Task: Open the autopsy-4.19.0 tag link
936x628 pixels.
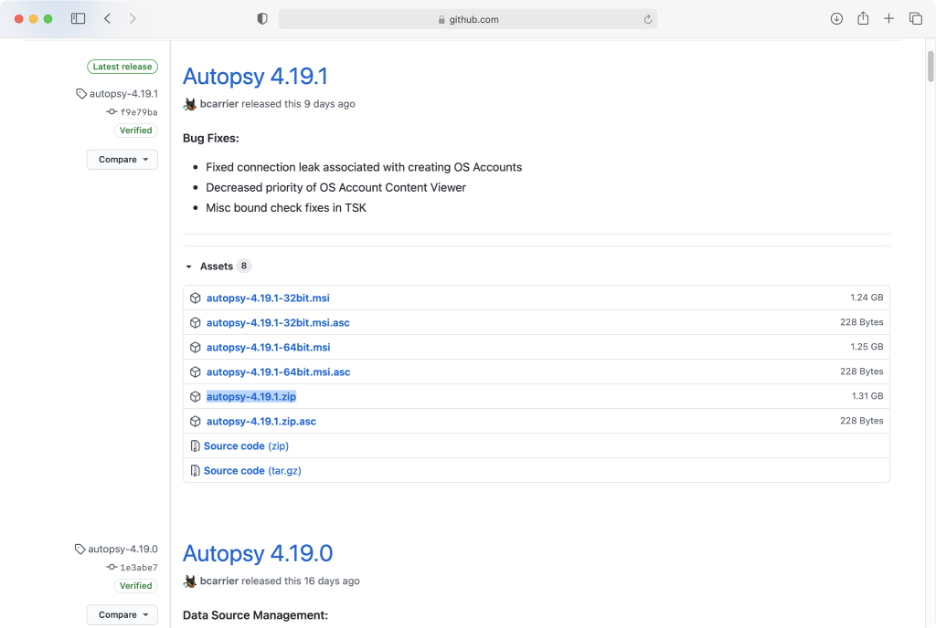Action: point(123,549)
